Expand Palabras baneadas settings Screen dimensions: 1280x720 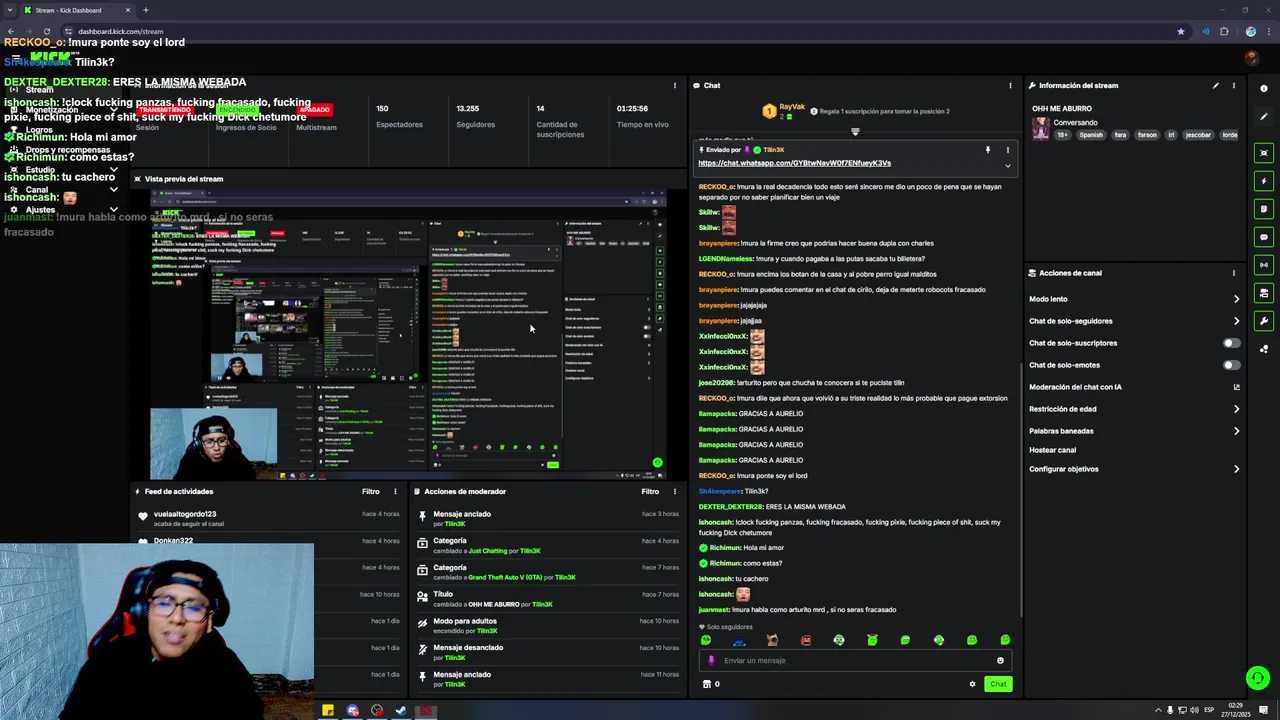pos(1236,431)
